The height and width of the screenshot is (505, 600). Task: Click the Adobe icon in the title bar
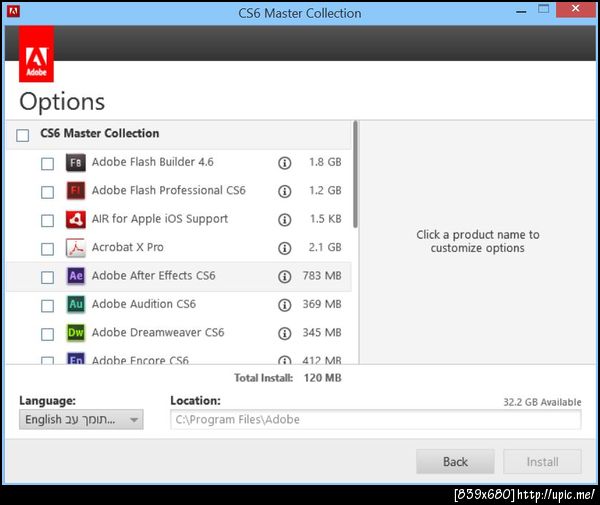pyautogui.click(x=13, y=11)
